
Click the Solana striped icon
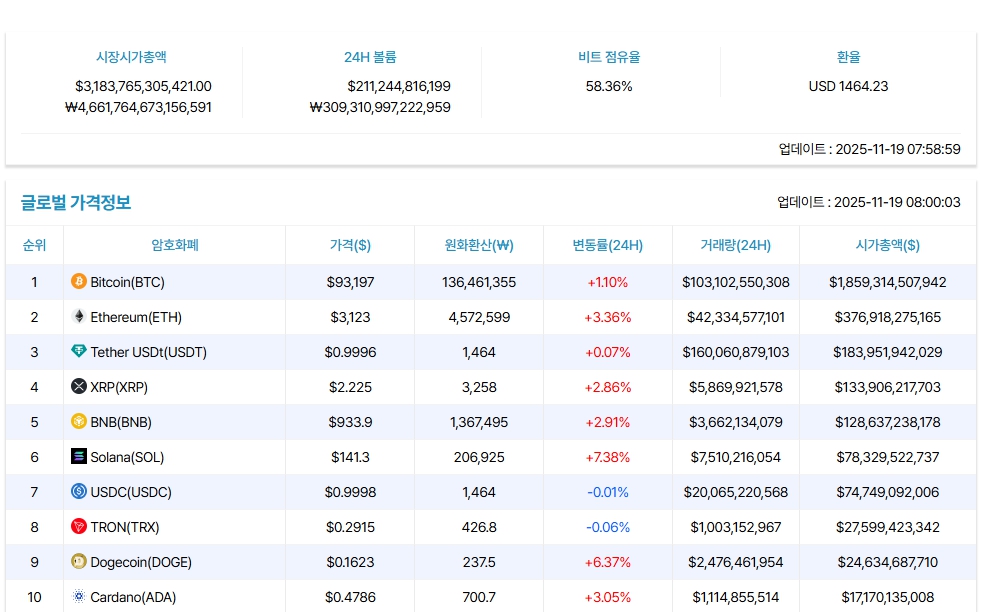tap(79, 457)
